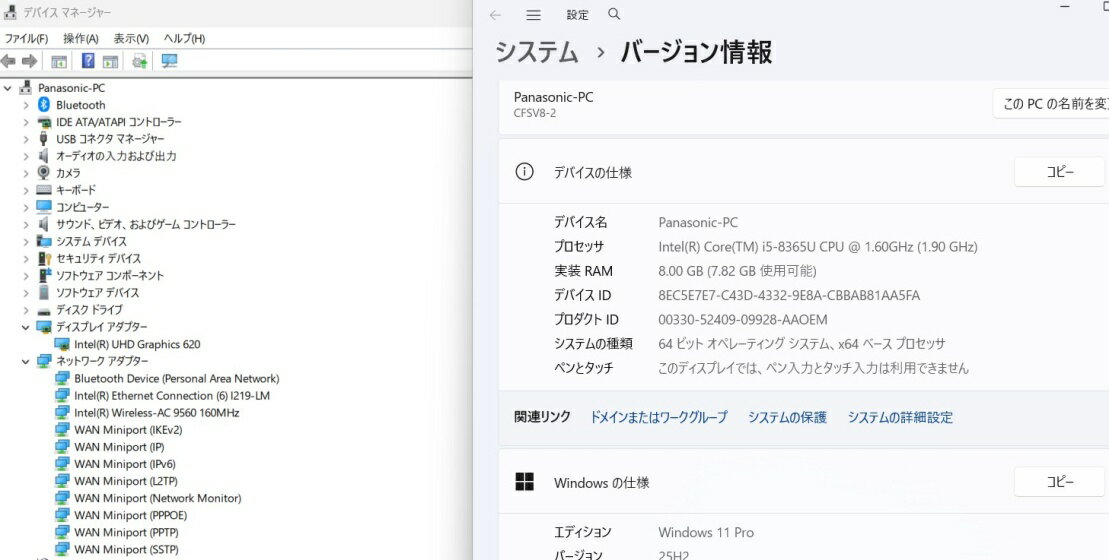The height and width of the screenshot is (560, 1109).
Task: Open the 操作(A) menu
Action: pos(80,38)
